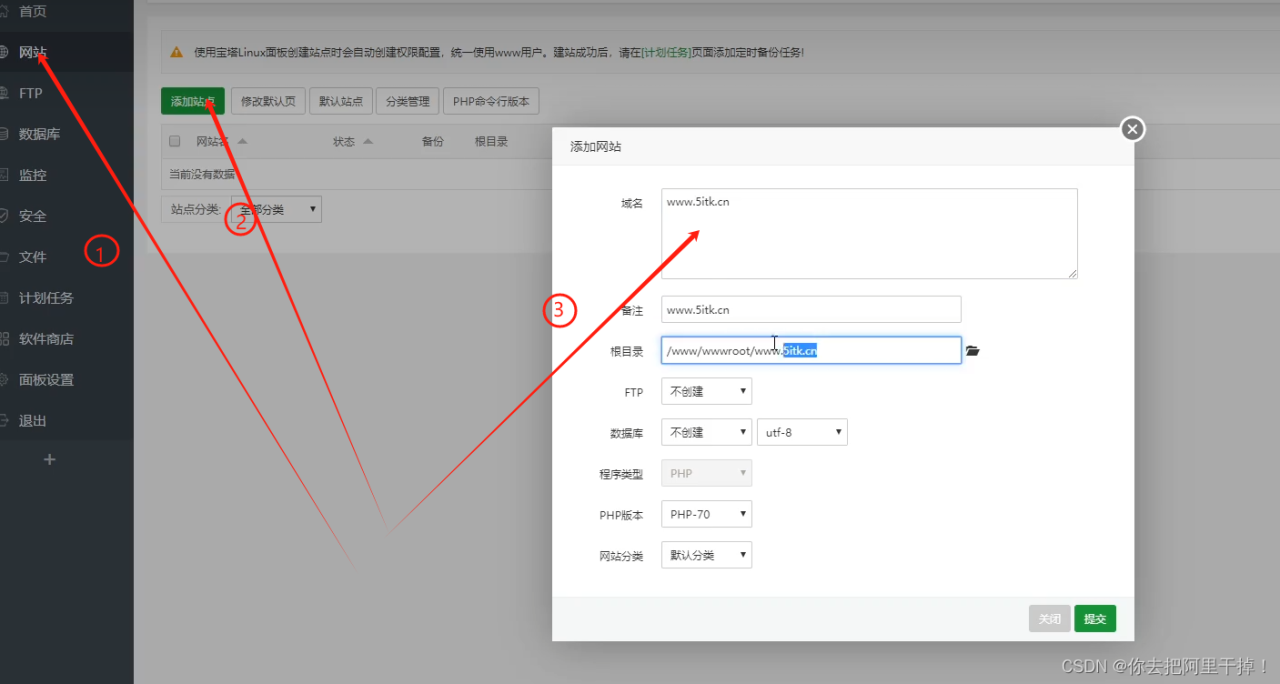Close the 添加网站 dialog with X icon
The width and height of the screenshot is (1280, 684).
[x=1131, y=129]
